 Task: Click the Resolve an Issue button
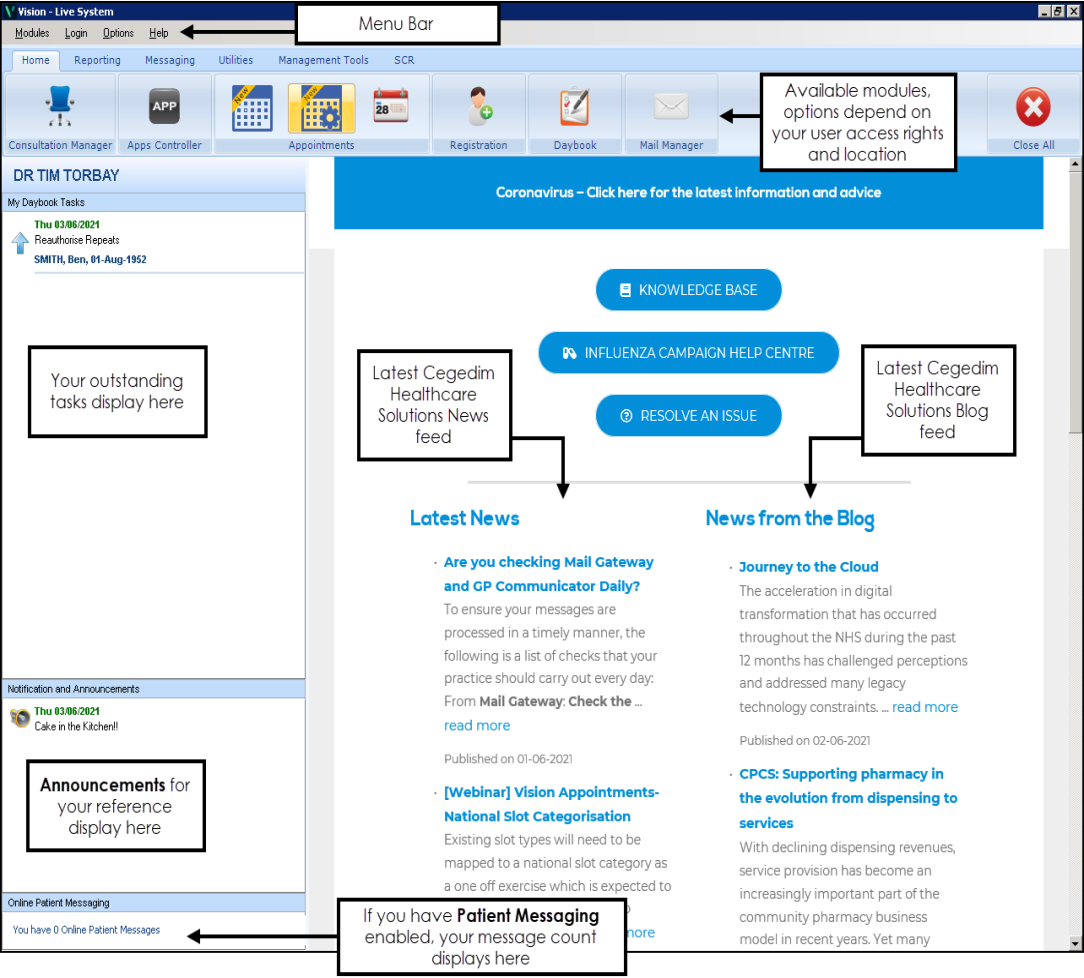(x=689, y=415)
